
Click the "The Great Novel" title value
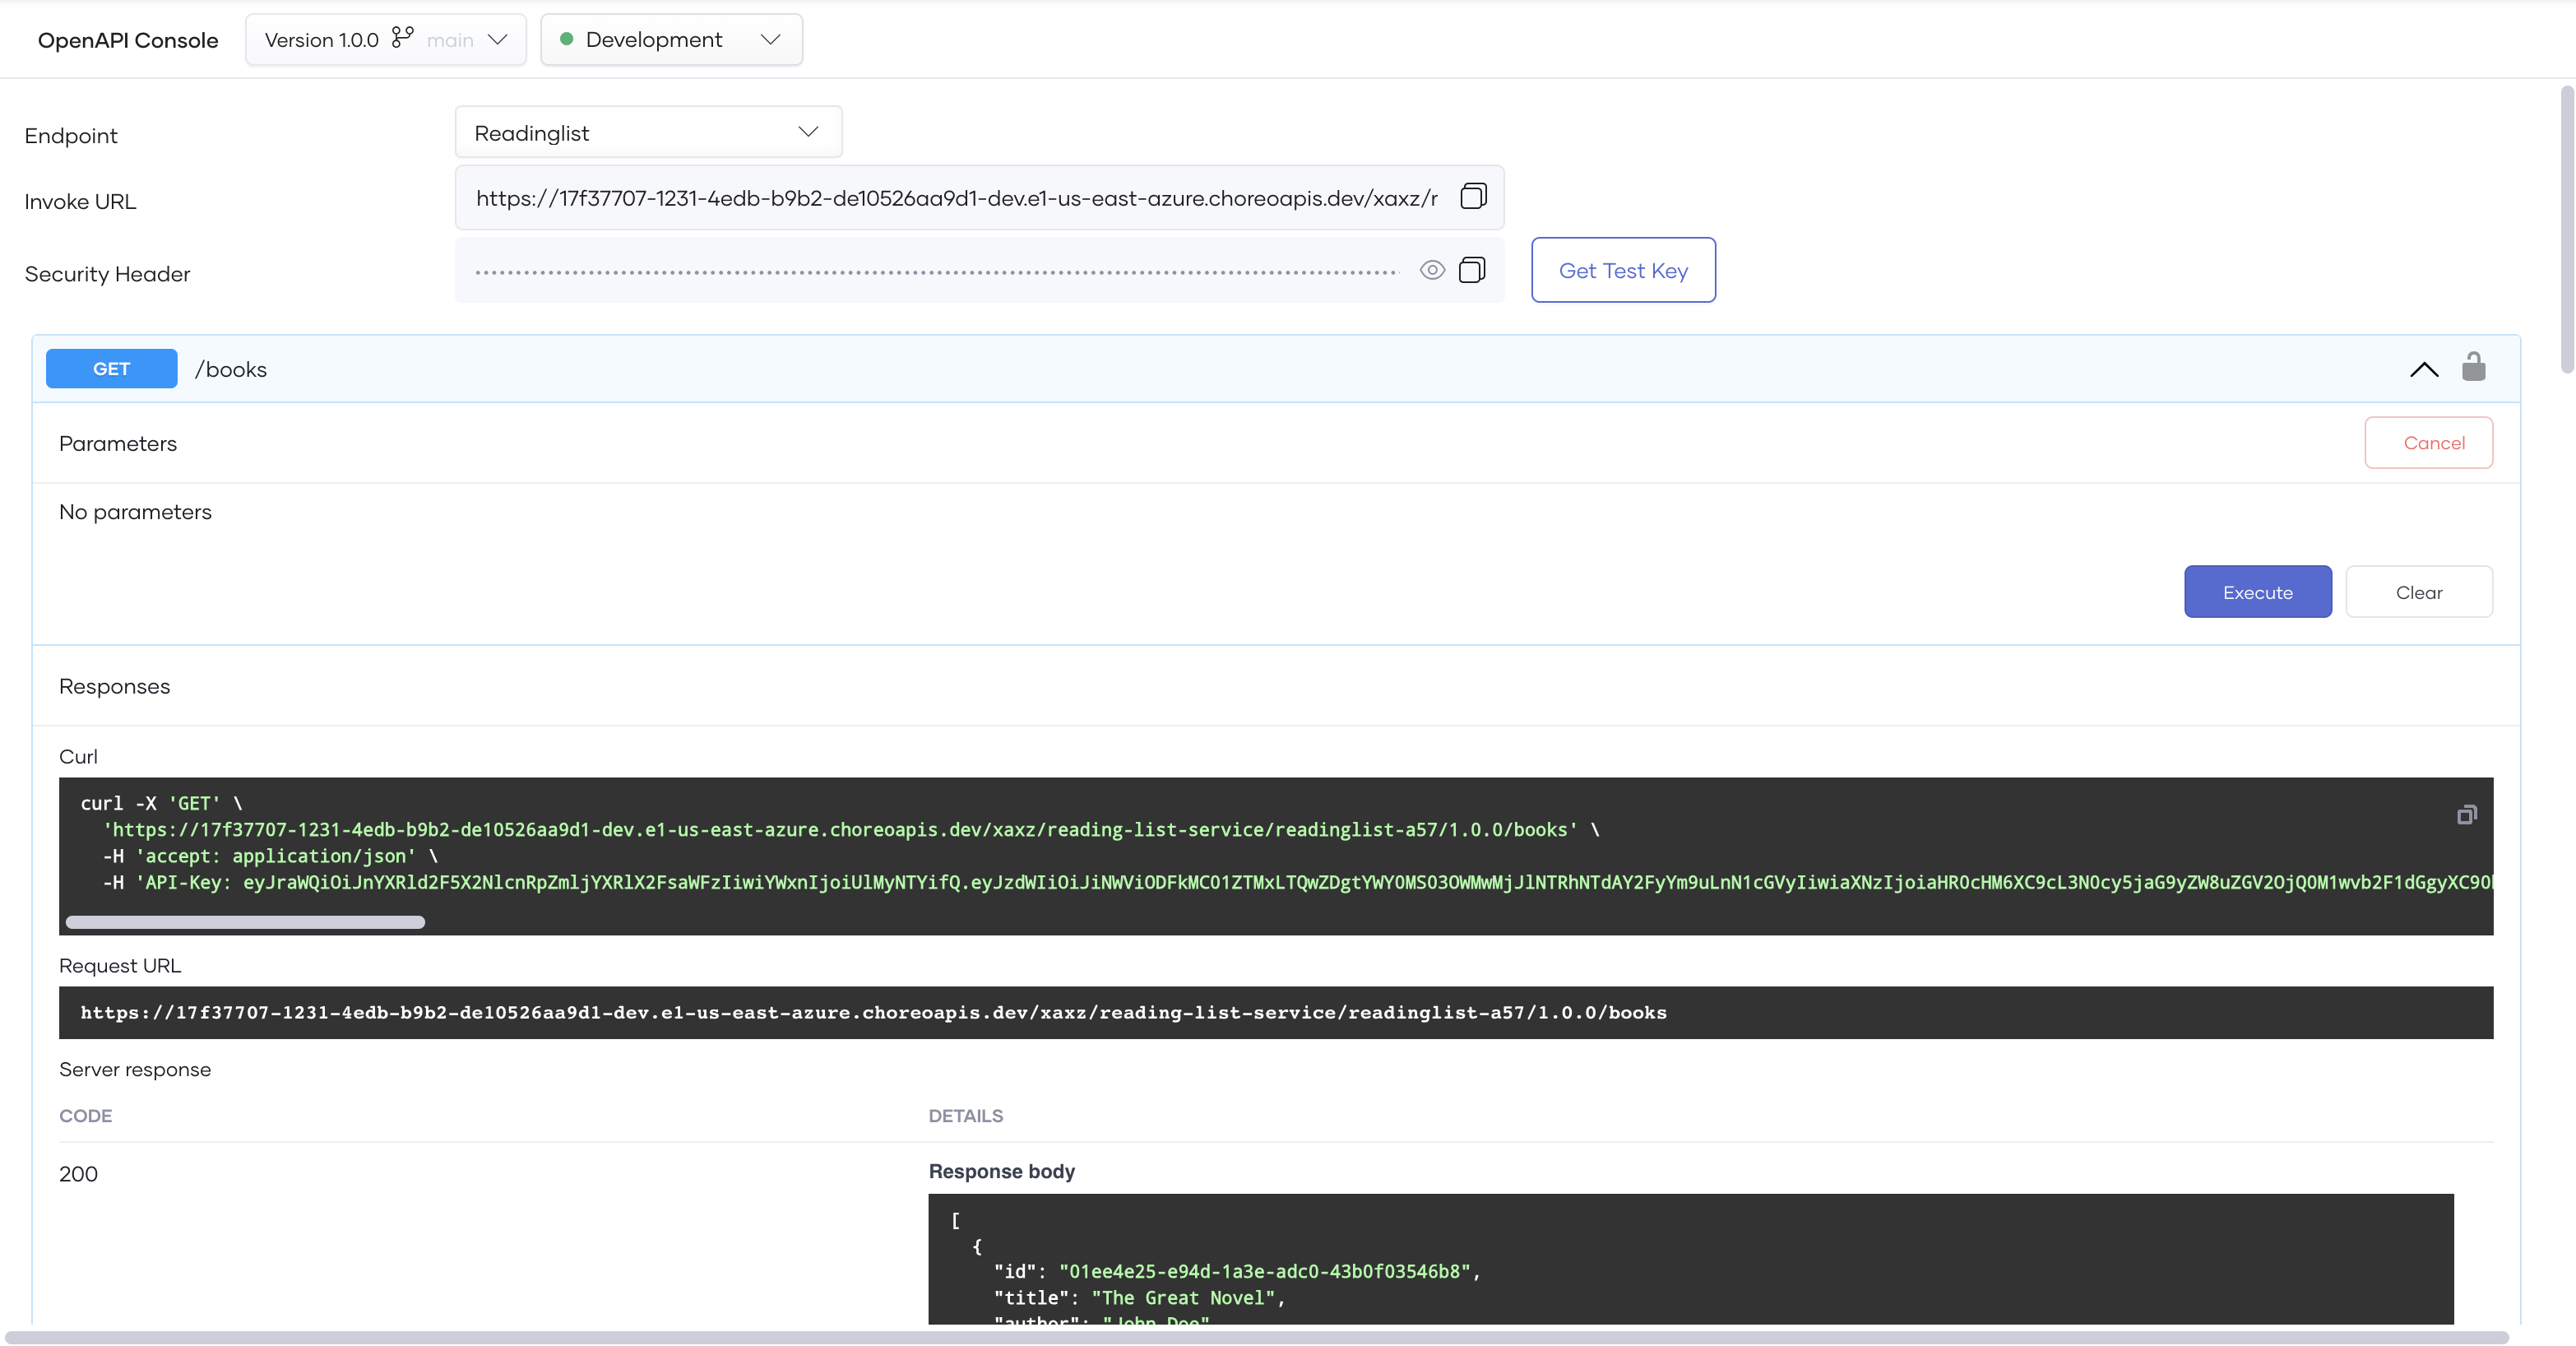click(x=1182, y=1298)
